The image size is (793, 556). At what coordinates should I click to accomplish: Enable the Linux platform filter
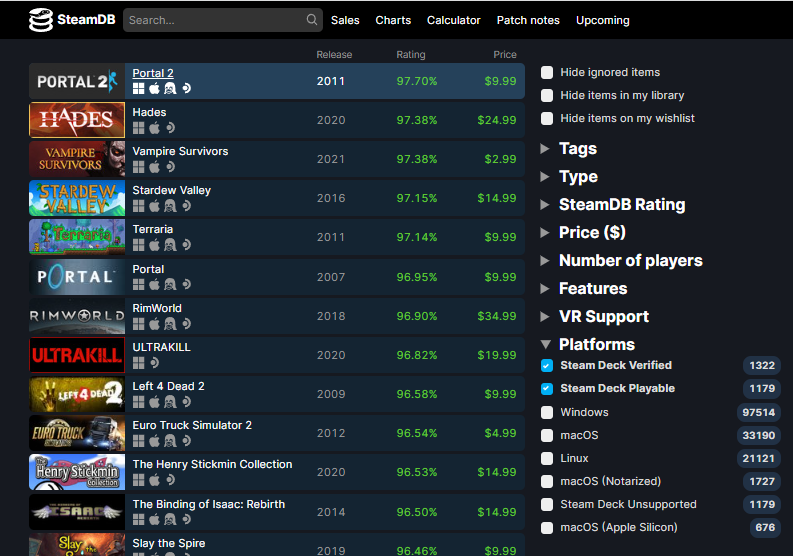tap(547, 458)
